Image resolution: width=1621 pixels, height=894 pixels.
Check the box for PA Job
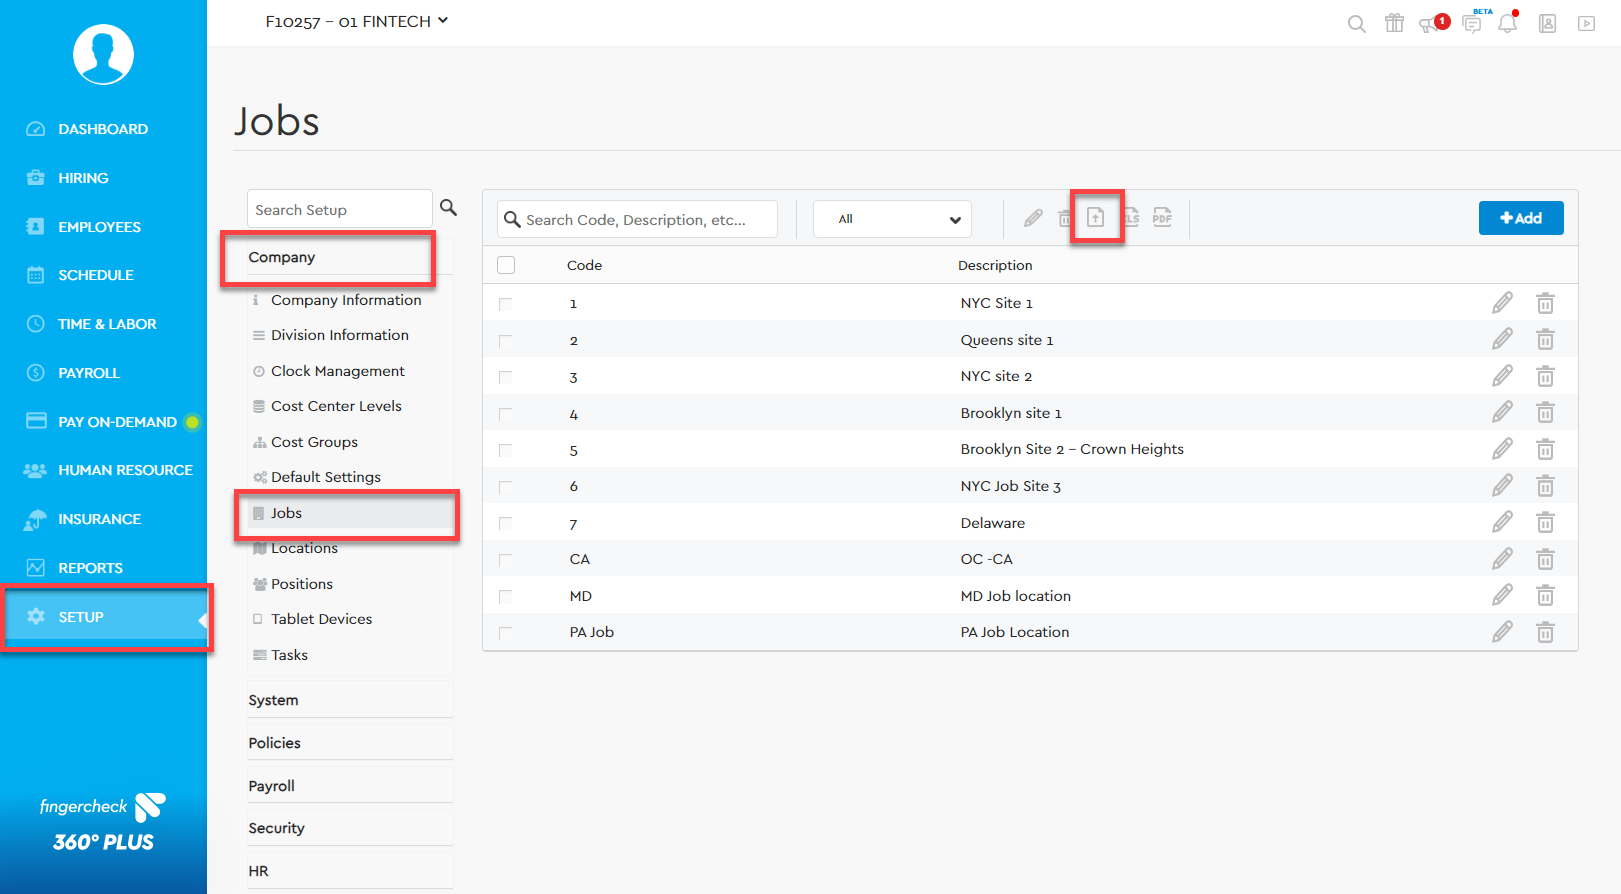click(x=505, y=633)
